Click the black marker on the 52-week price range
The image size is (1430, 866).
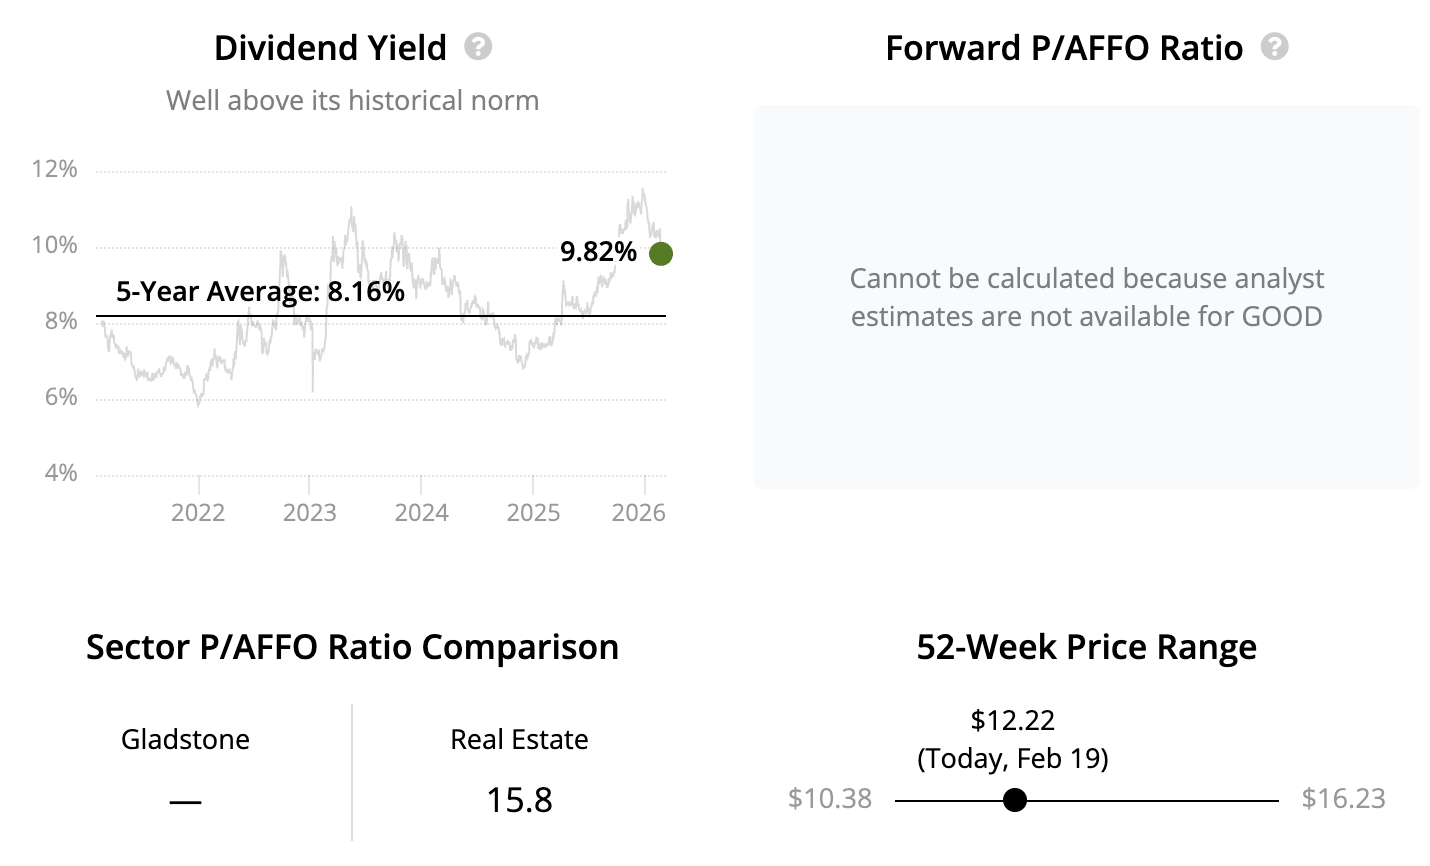click(1015, 800)
